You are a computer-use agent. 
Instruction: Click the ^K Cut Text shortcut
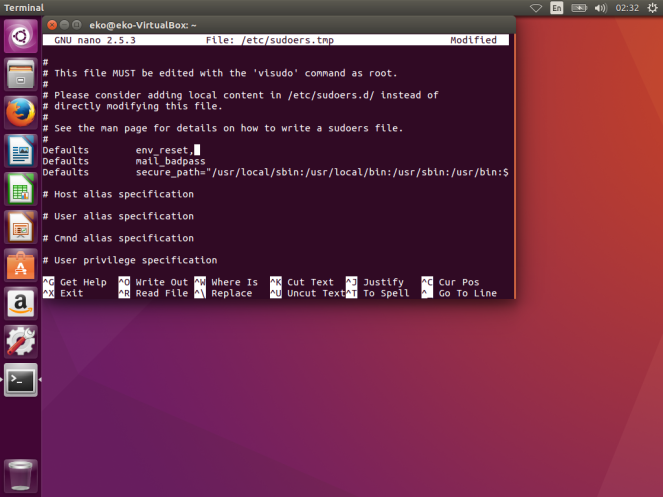tap(302, 282)
